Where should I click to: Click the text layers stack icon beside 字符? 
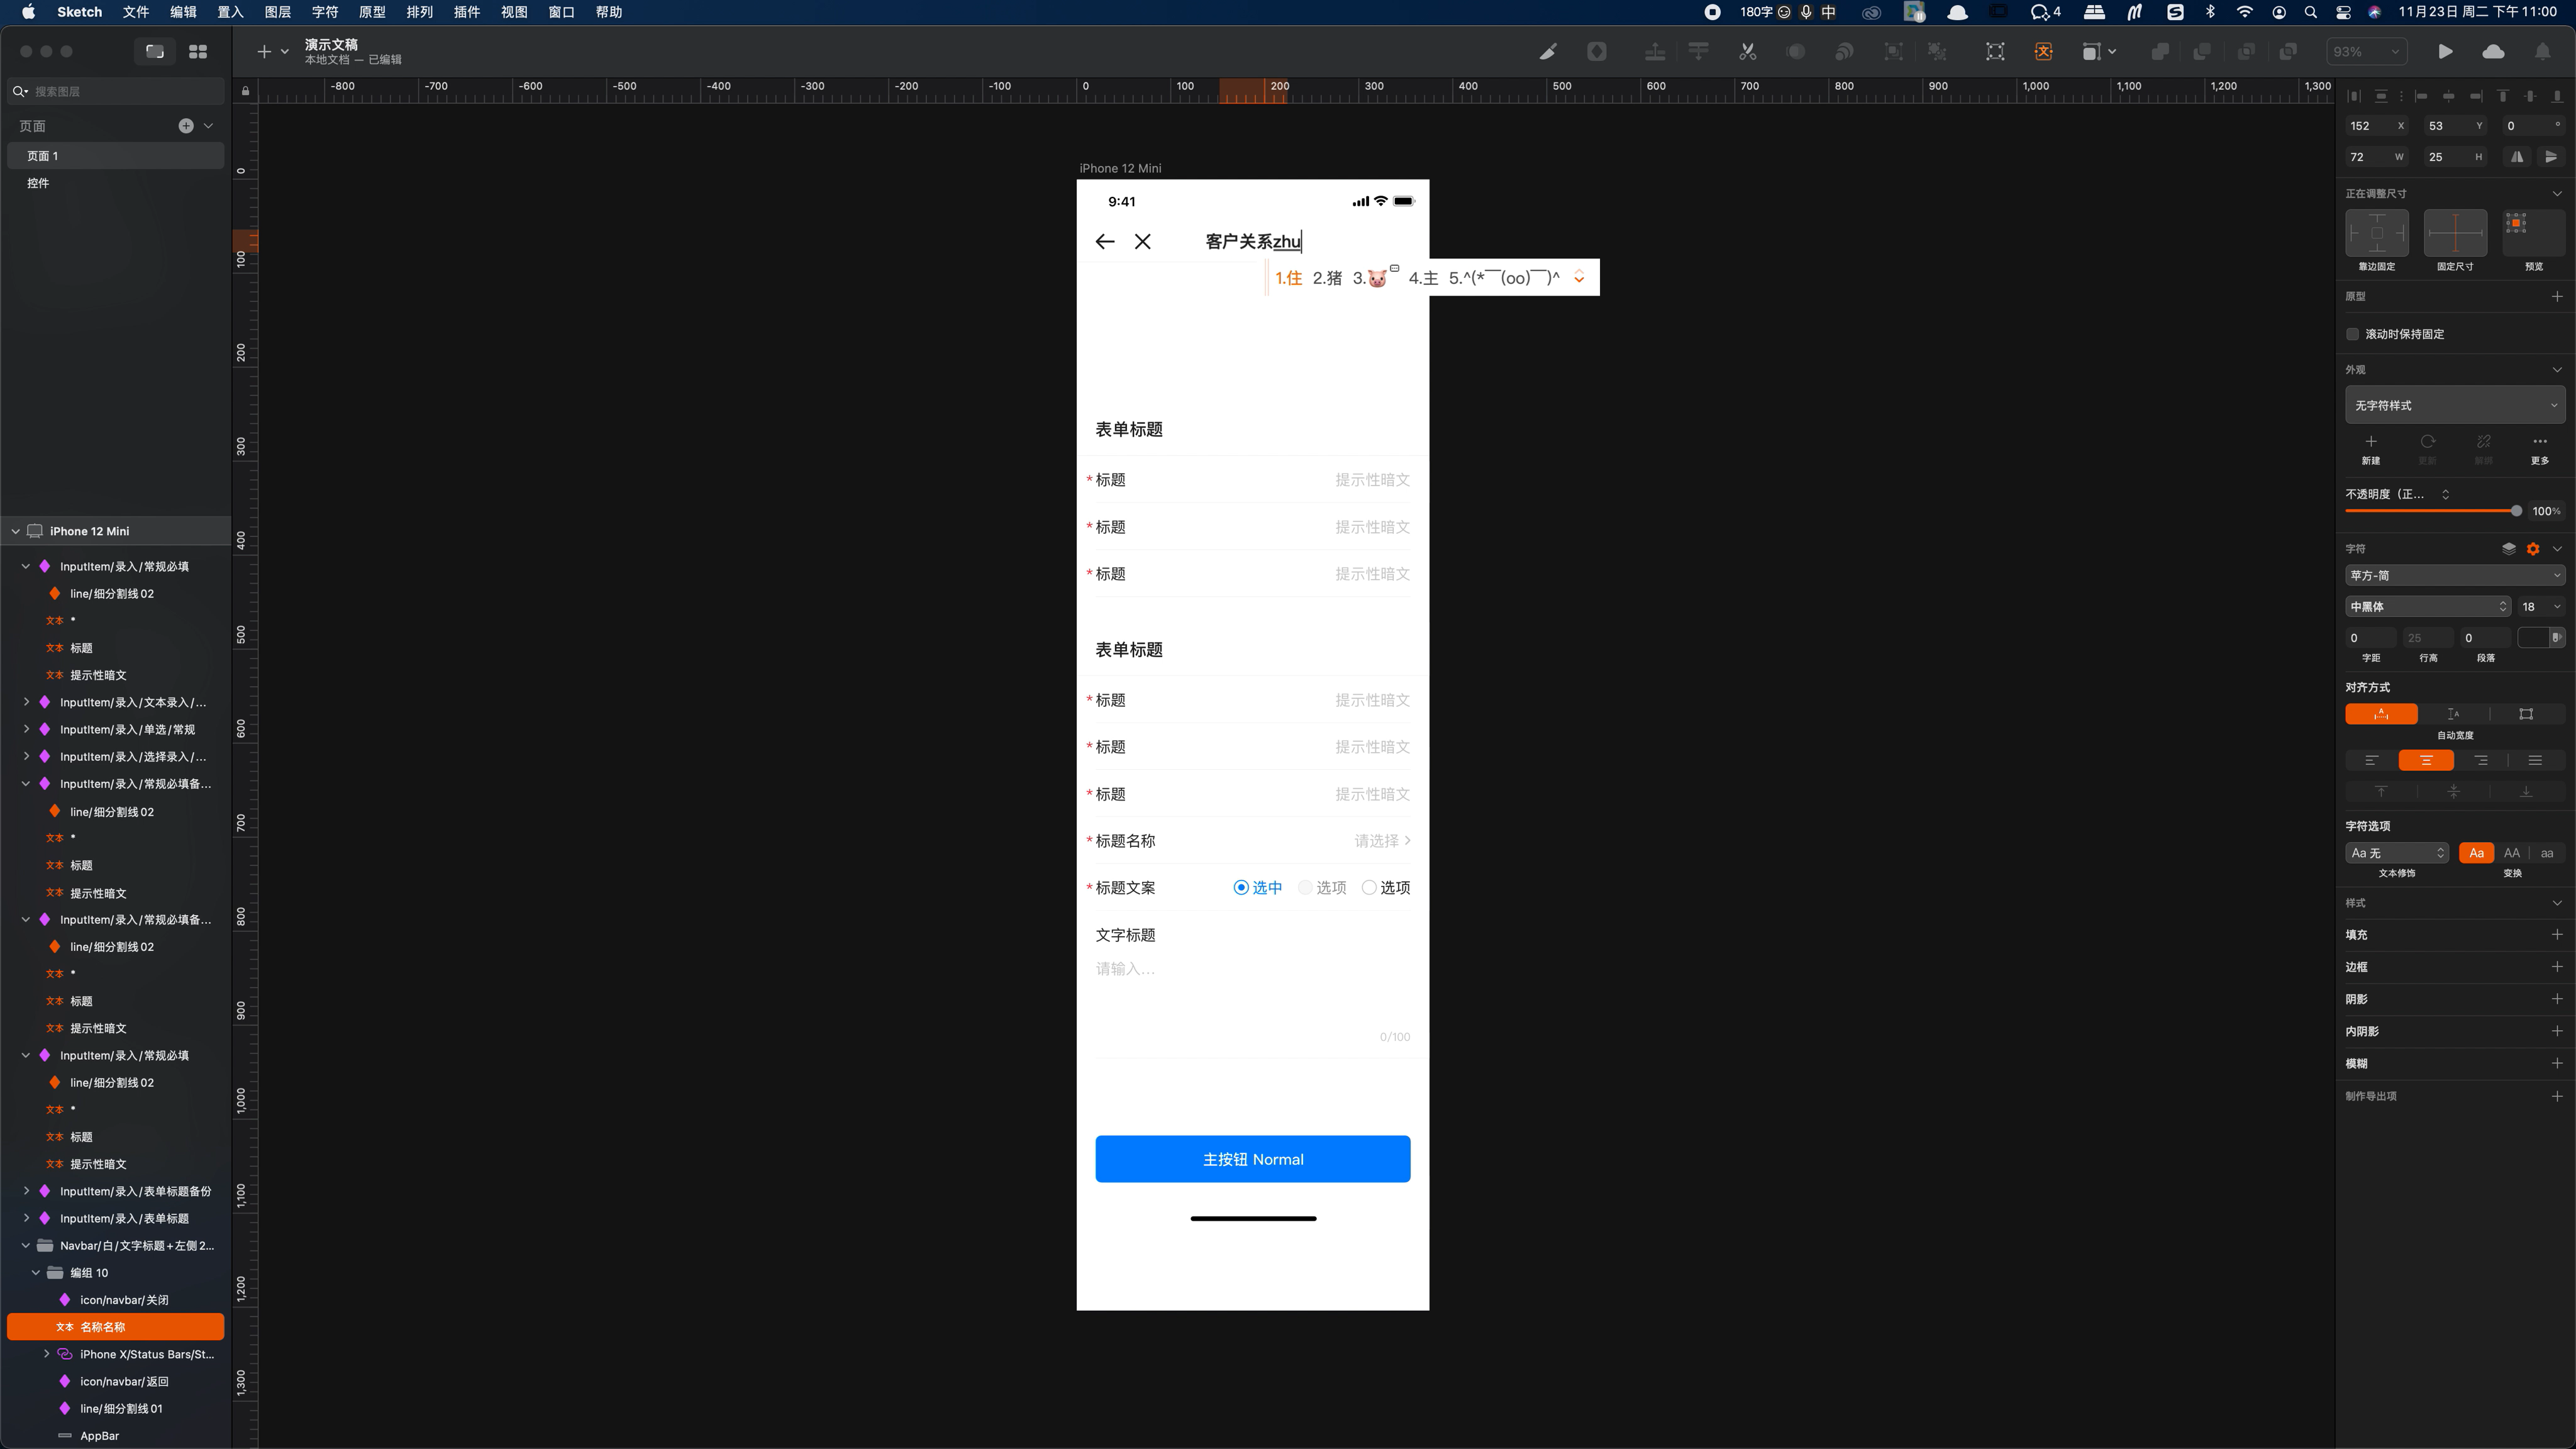click(x=2509, y=549)
